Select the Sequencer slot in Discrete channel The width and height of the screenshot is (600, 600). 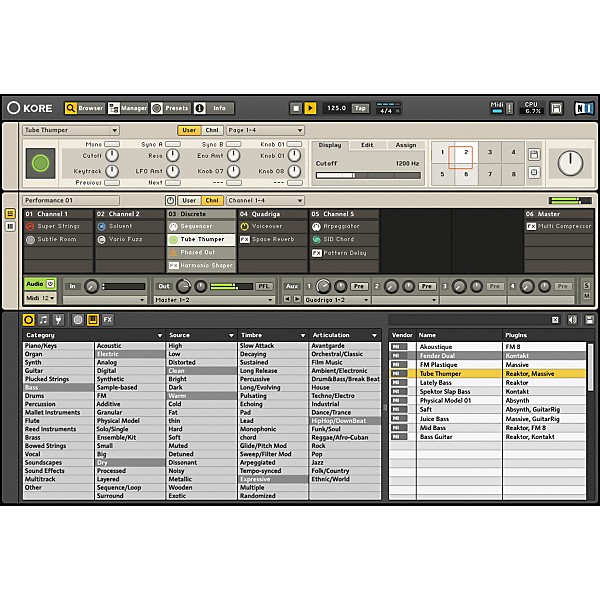tap(201, 227)
